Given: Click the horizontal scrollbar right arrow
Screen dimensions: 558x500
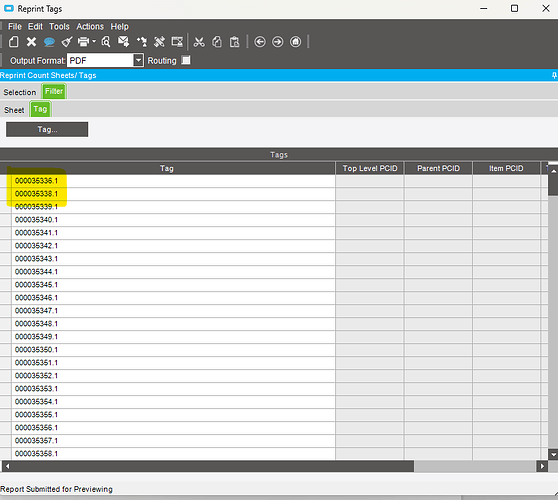Looking at the screenshot, I should coord(542,466).
